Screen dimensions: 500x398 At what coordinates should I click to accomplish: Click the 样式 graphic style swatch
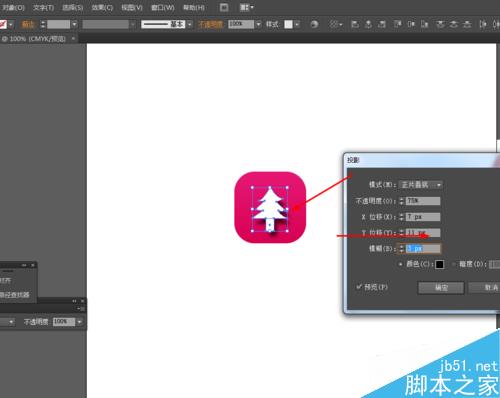point(288,24)
